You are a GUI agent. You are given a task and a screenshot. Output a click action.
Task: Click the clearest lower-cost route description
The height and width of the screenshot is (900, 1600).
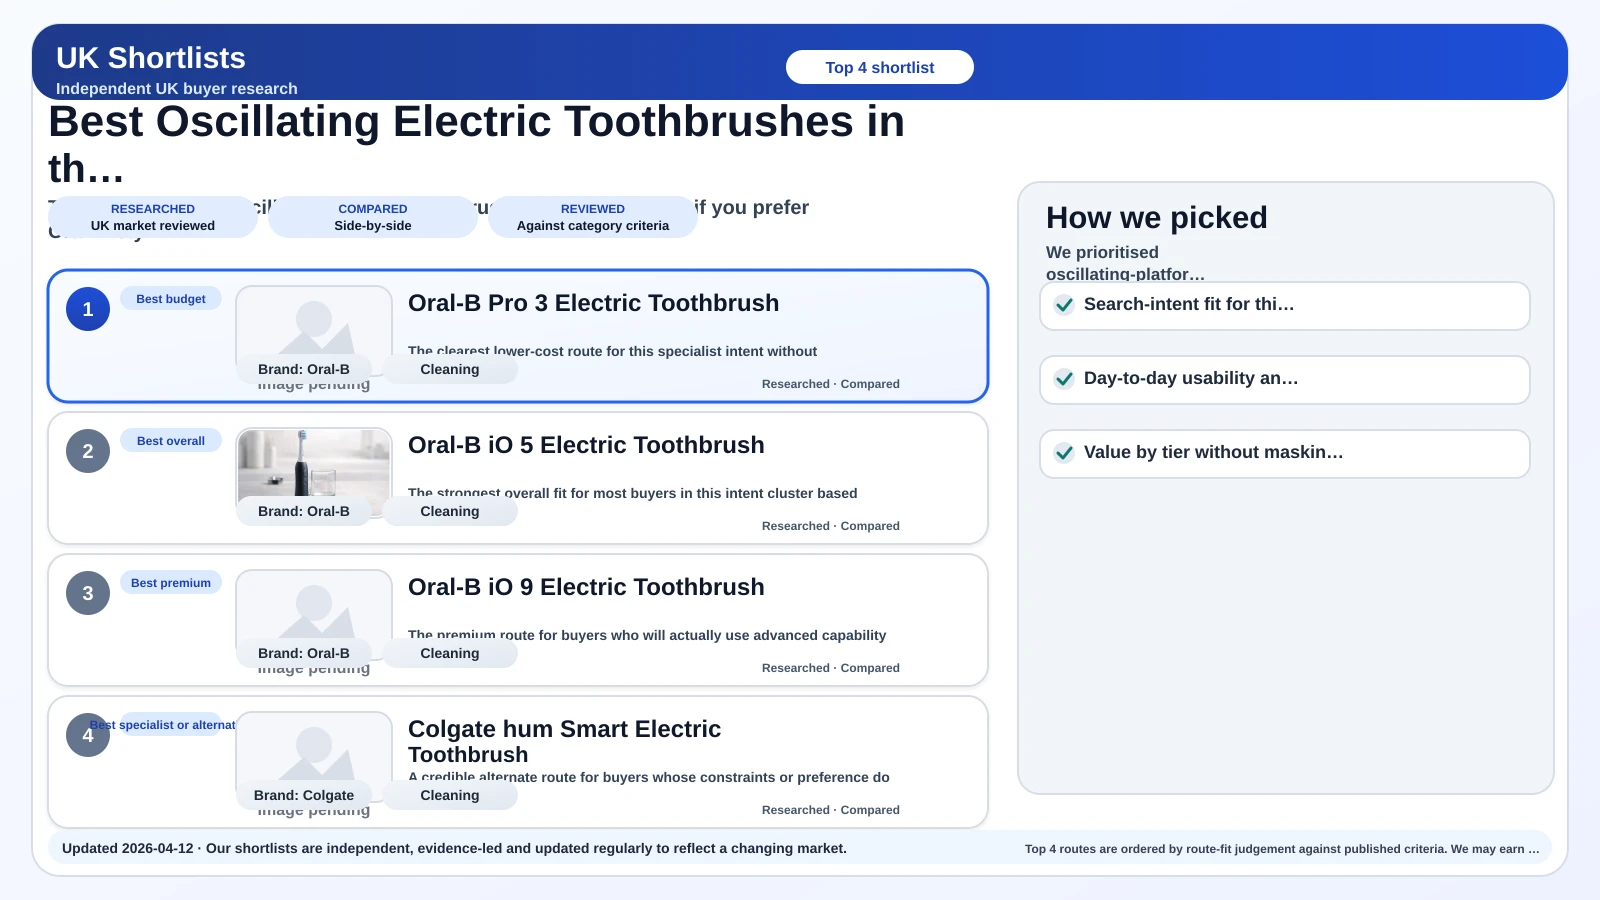[612, 351]
